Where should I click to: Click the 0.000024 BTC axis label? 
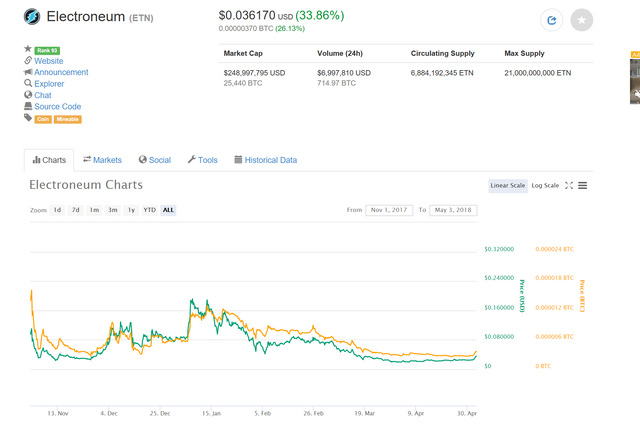(x=554, y=249)
